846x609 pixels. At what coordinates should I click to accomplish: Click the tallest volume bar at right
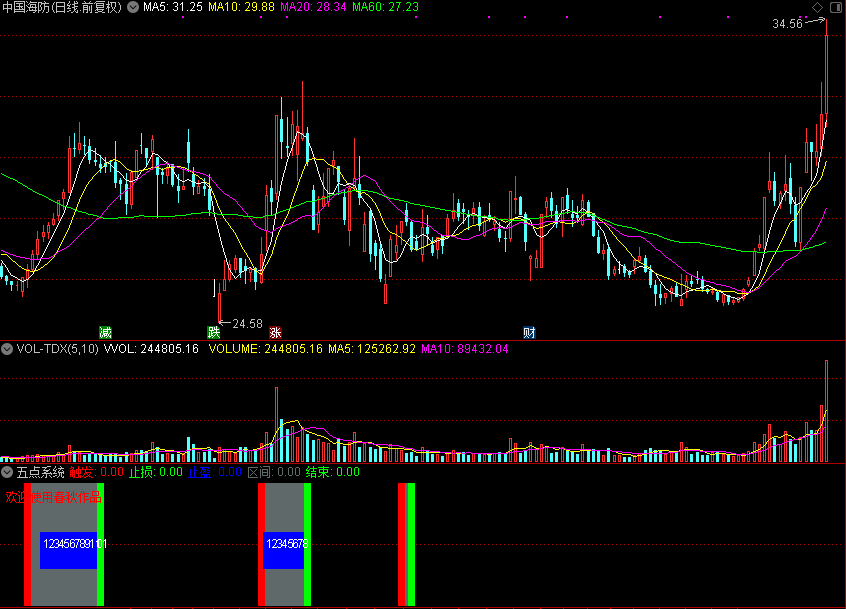(x=827, y=411)
